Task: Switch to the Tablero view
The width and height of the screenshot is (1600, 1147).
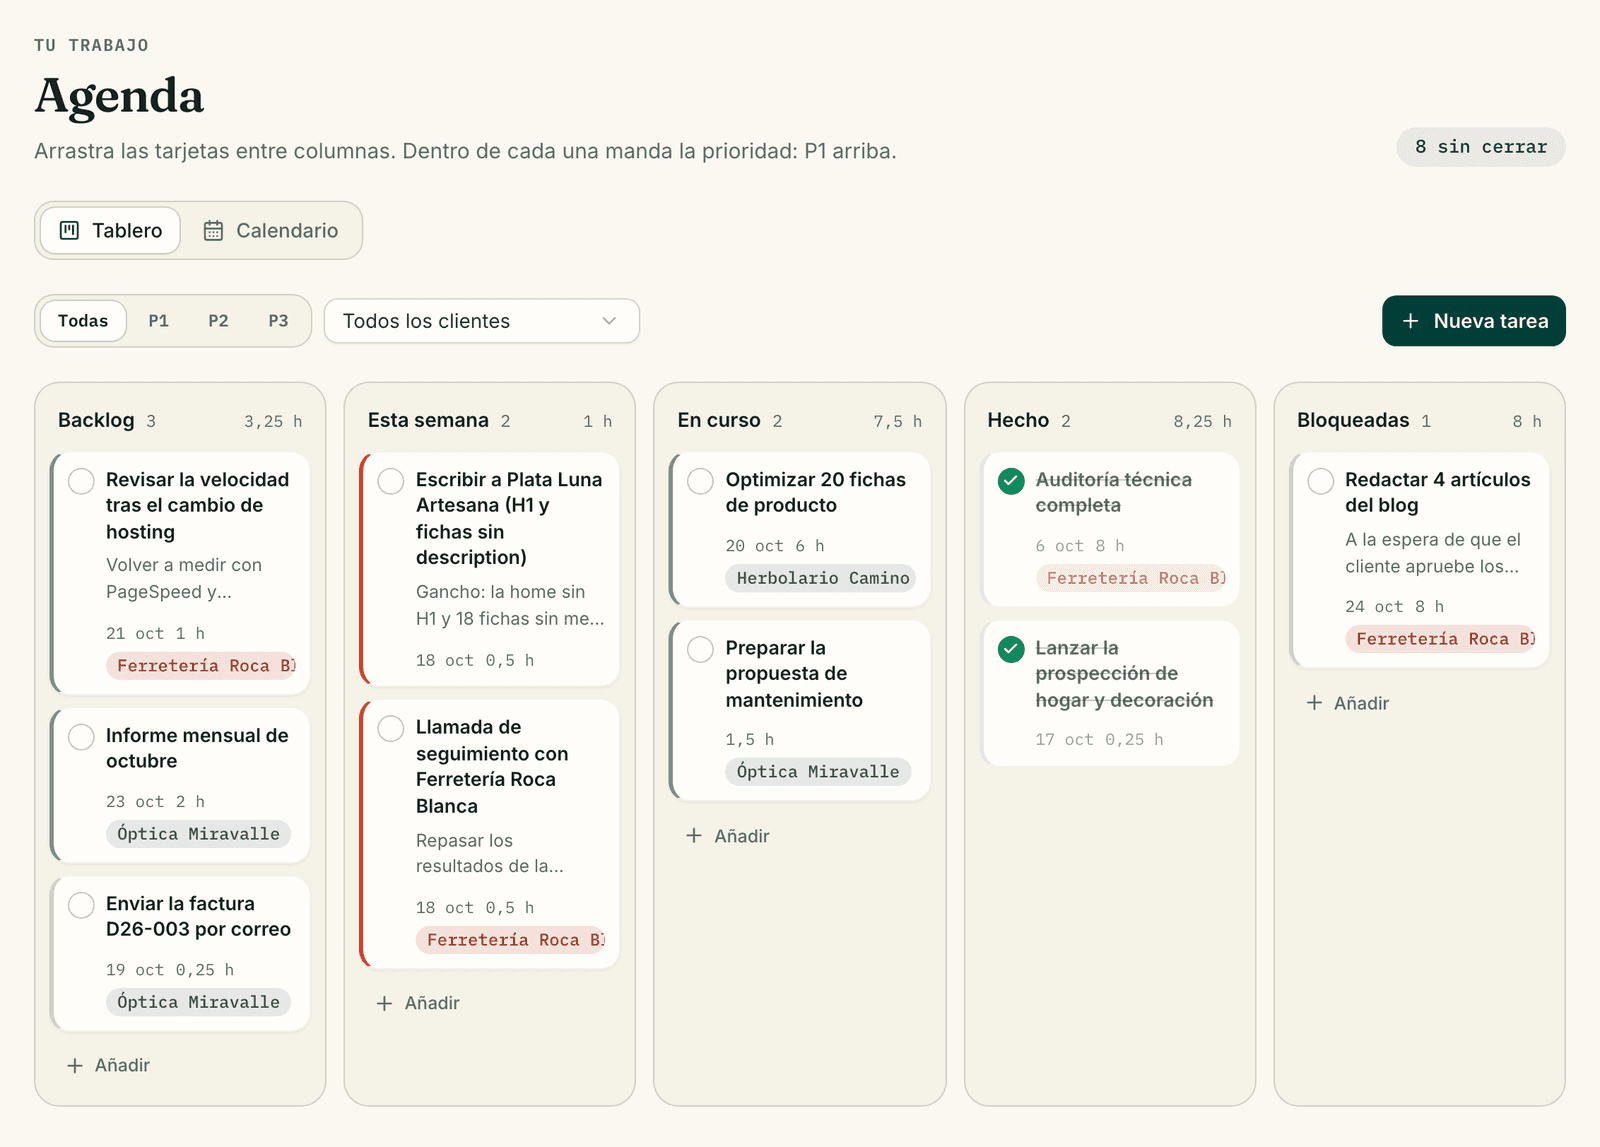Action: pos(111,231)
